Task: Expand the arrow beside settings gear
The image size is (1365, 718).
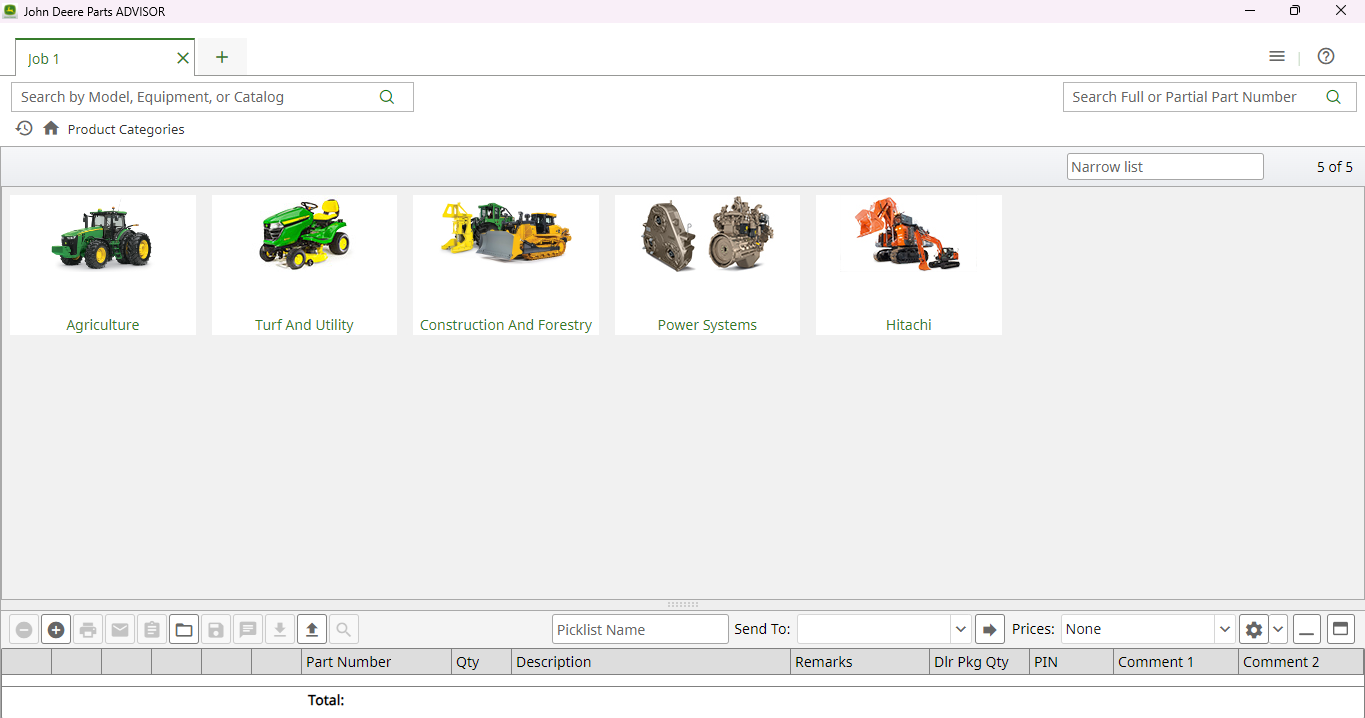Action: [1279, 630]
